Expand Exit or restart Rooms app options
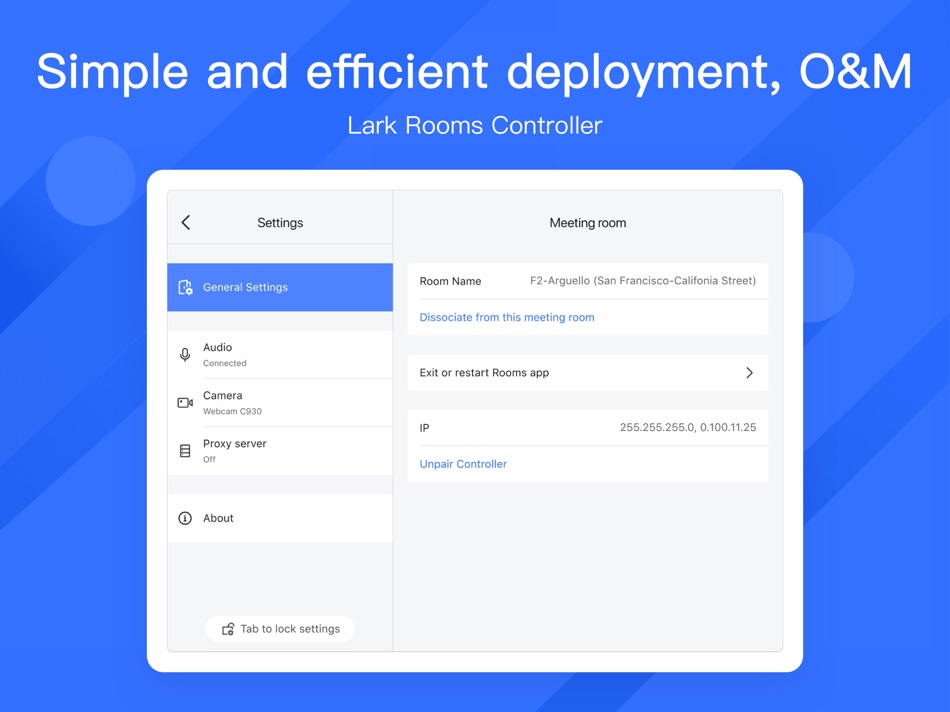 (588, 372)
